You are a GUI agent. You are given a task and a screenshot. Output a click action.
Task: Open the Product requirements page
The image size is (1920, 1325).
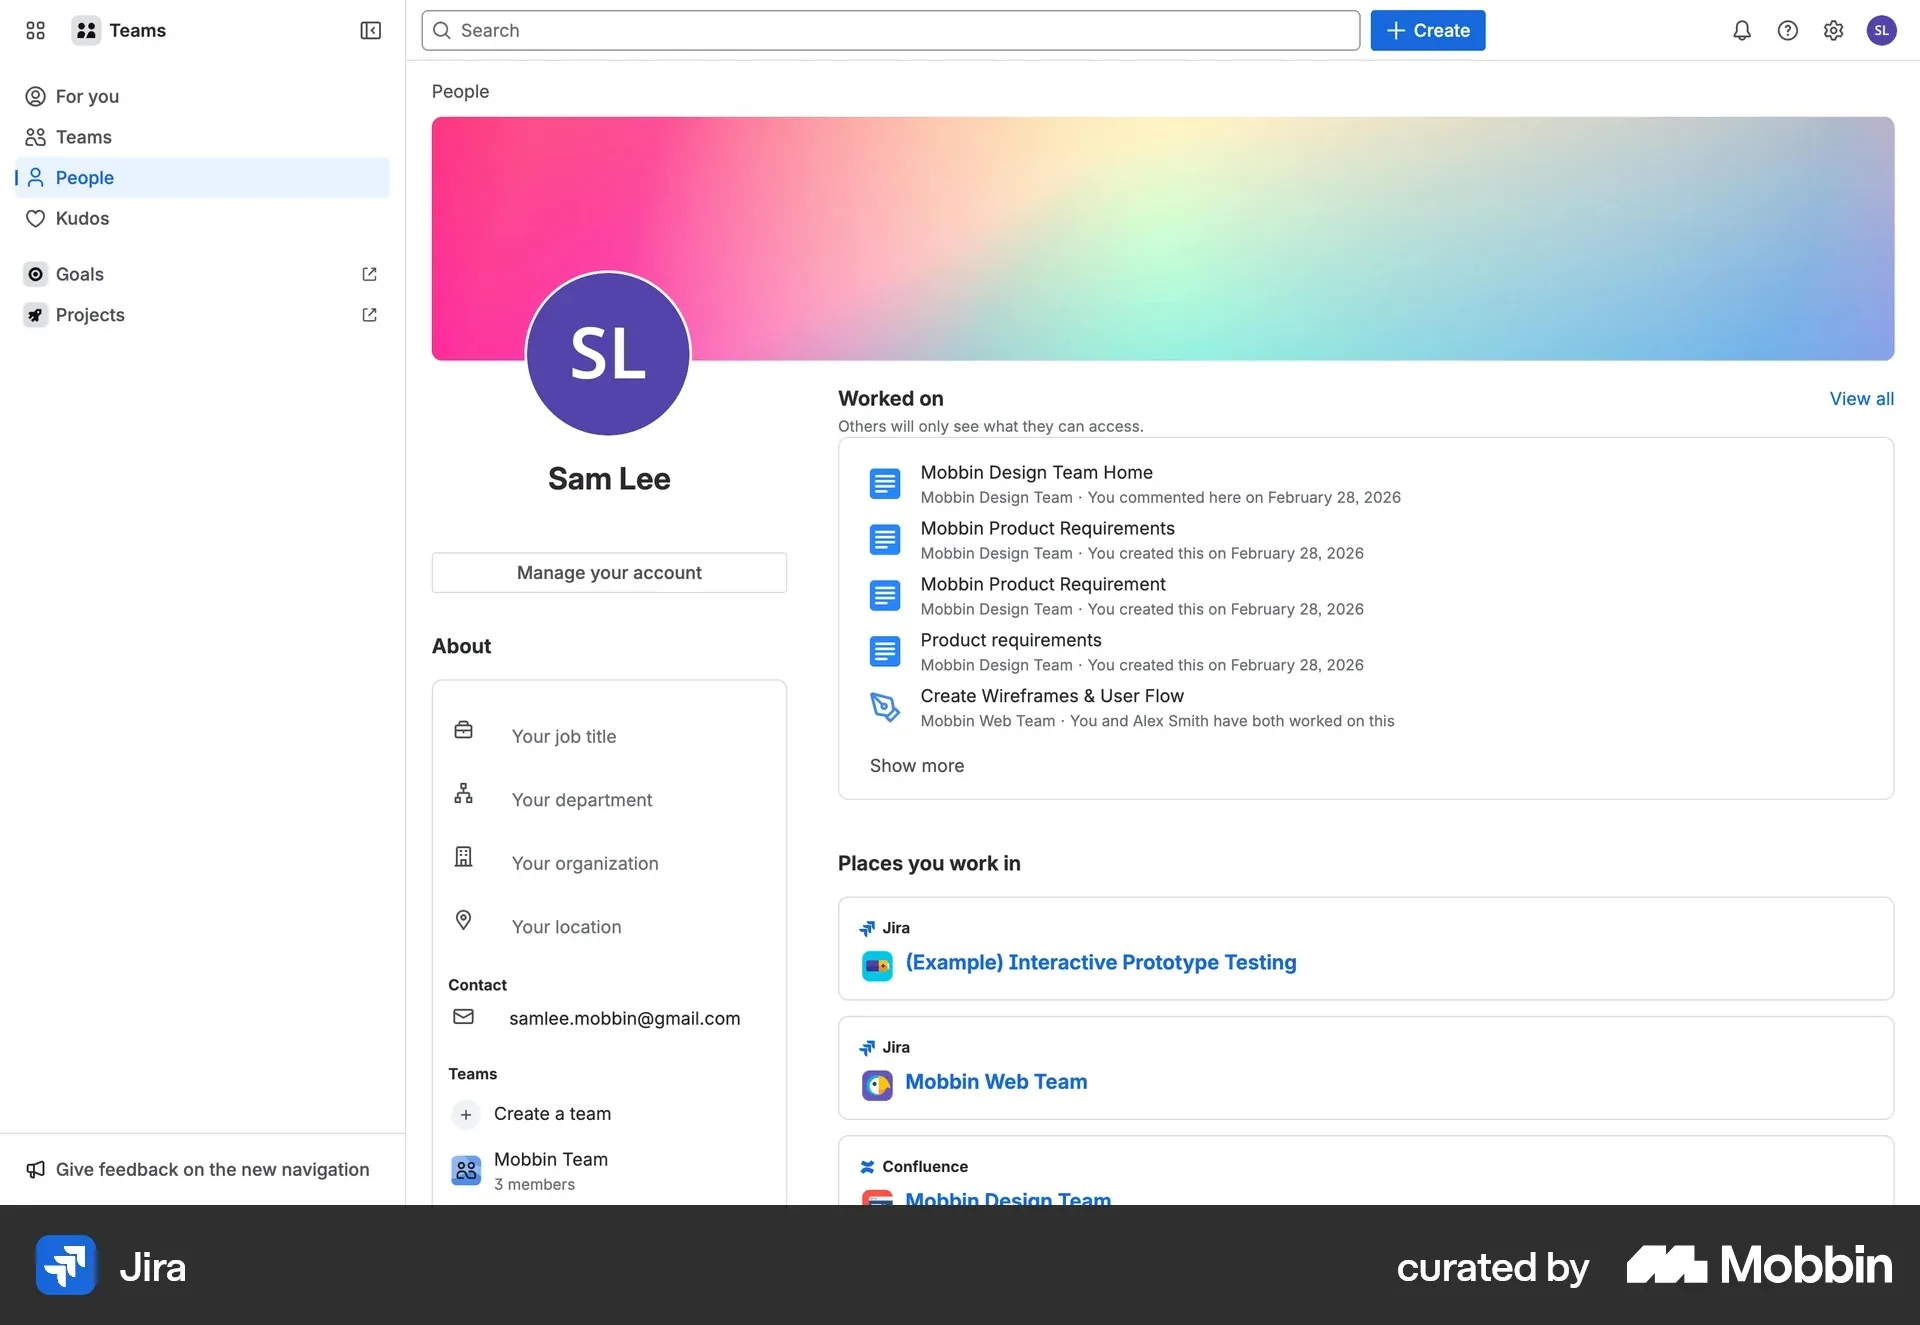[1010, 640]
